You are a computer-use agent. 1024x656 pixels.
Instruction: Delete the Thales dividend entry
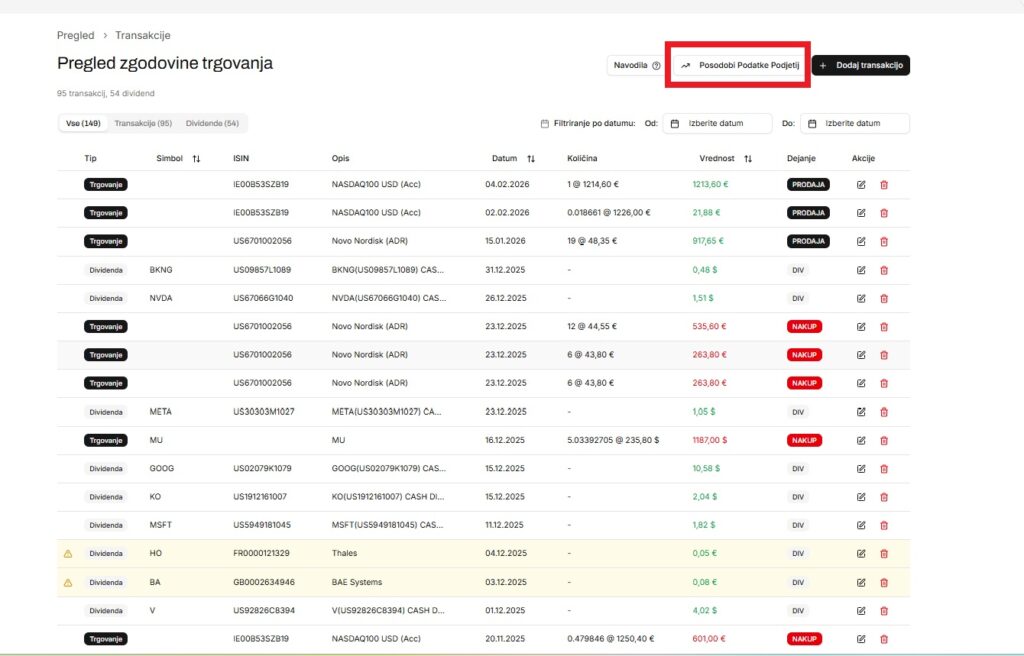click(x=883, y=553)
